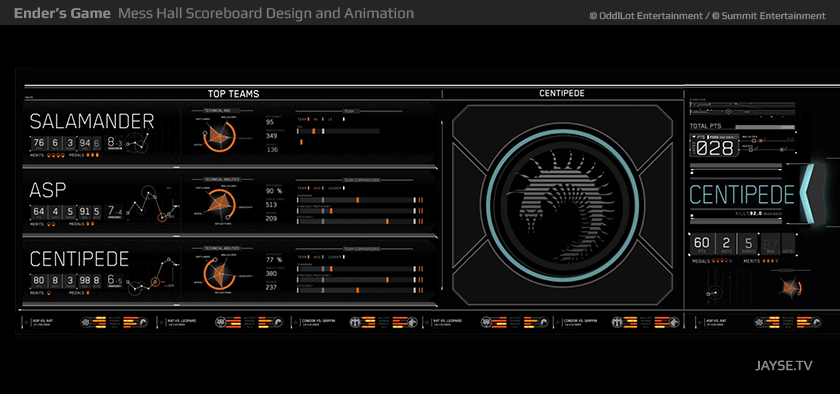Open the TOP TEAMS tab
840x394 pixels.
[x=233, y=94]
